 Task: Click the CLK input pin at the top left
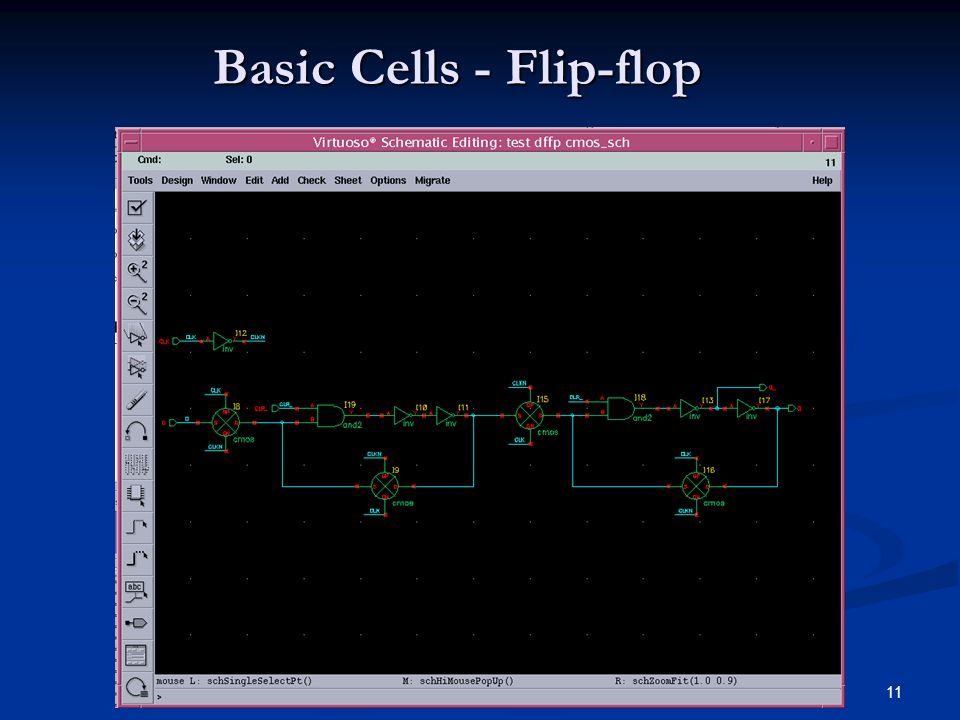coord(176,341)
